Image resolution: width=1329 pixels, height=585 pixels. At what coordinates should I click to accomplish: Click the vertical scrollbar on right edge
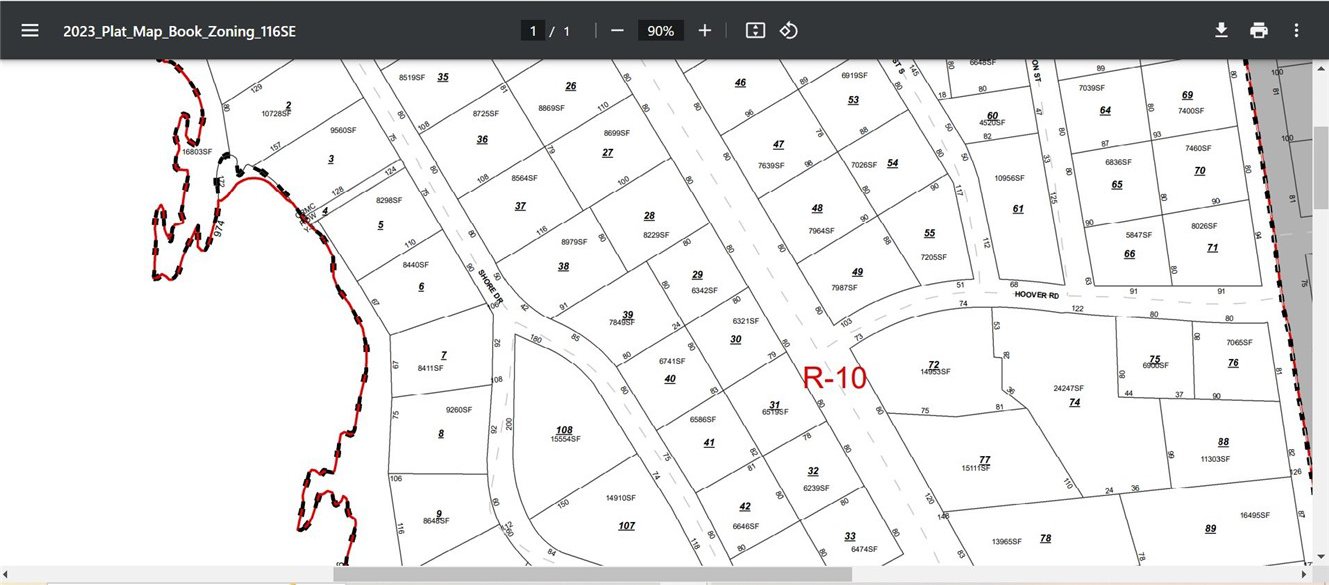(1321, 150)
